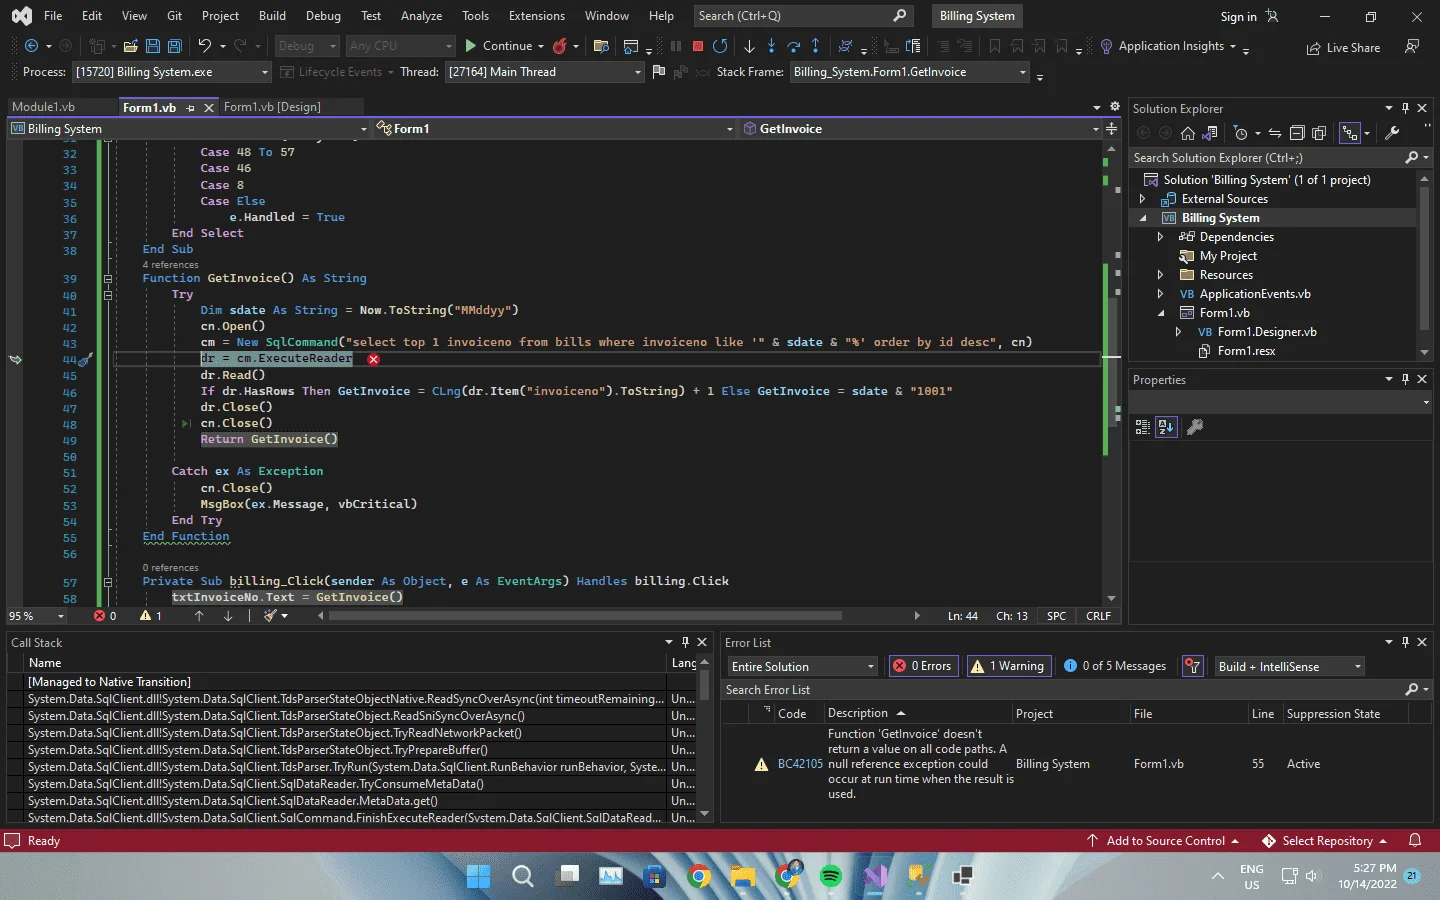Click the Hot Reload flame icon

click(x=559, y=46)
